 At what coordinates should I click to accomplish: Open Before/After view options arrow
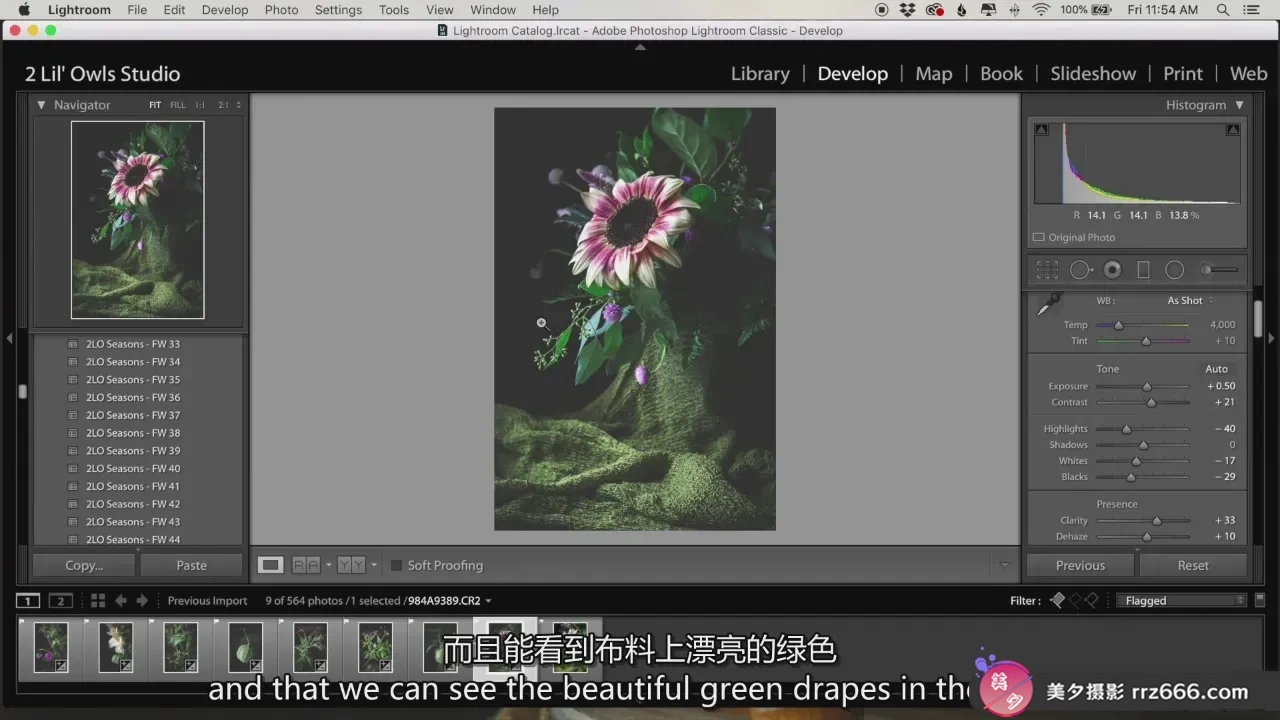(374, 565)
